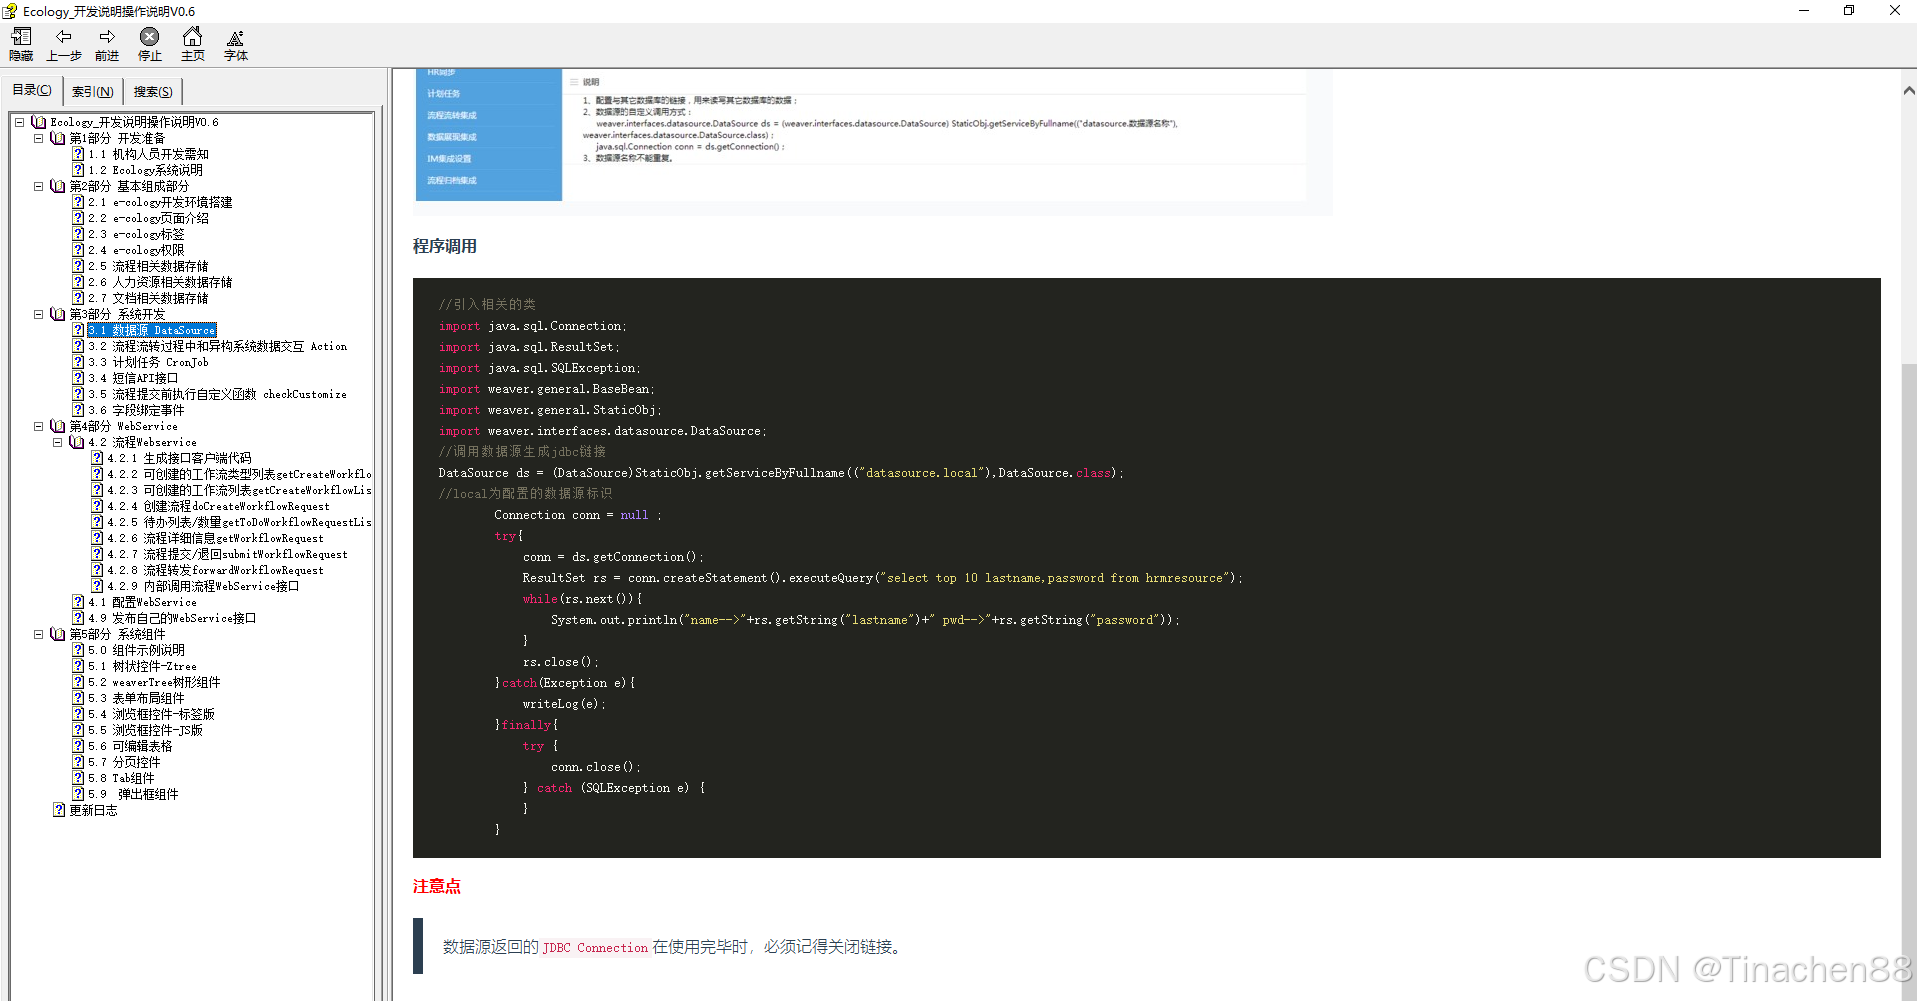Click the content pane scroll-up arrow
The width and height of the screenshot is (1917, 1001).
click(1908, 90)
